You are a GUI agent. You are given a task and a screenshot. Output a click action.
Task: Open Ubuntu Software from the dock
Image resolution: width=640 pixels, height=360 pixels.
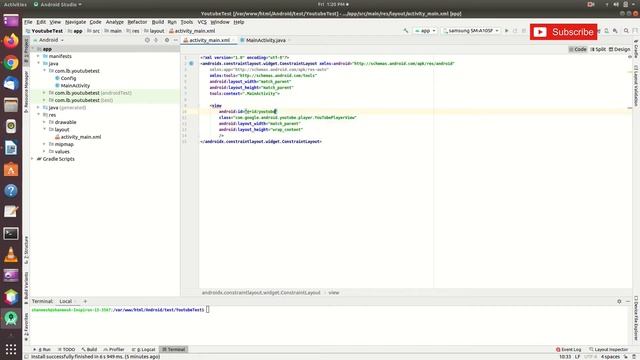[x=11, y=169]
